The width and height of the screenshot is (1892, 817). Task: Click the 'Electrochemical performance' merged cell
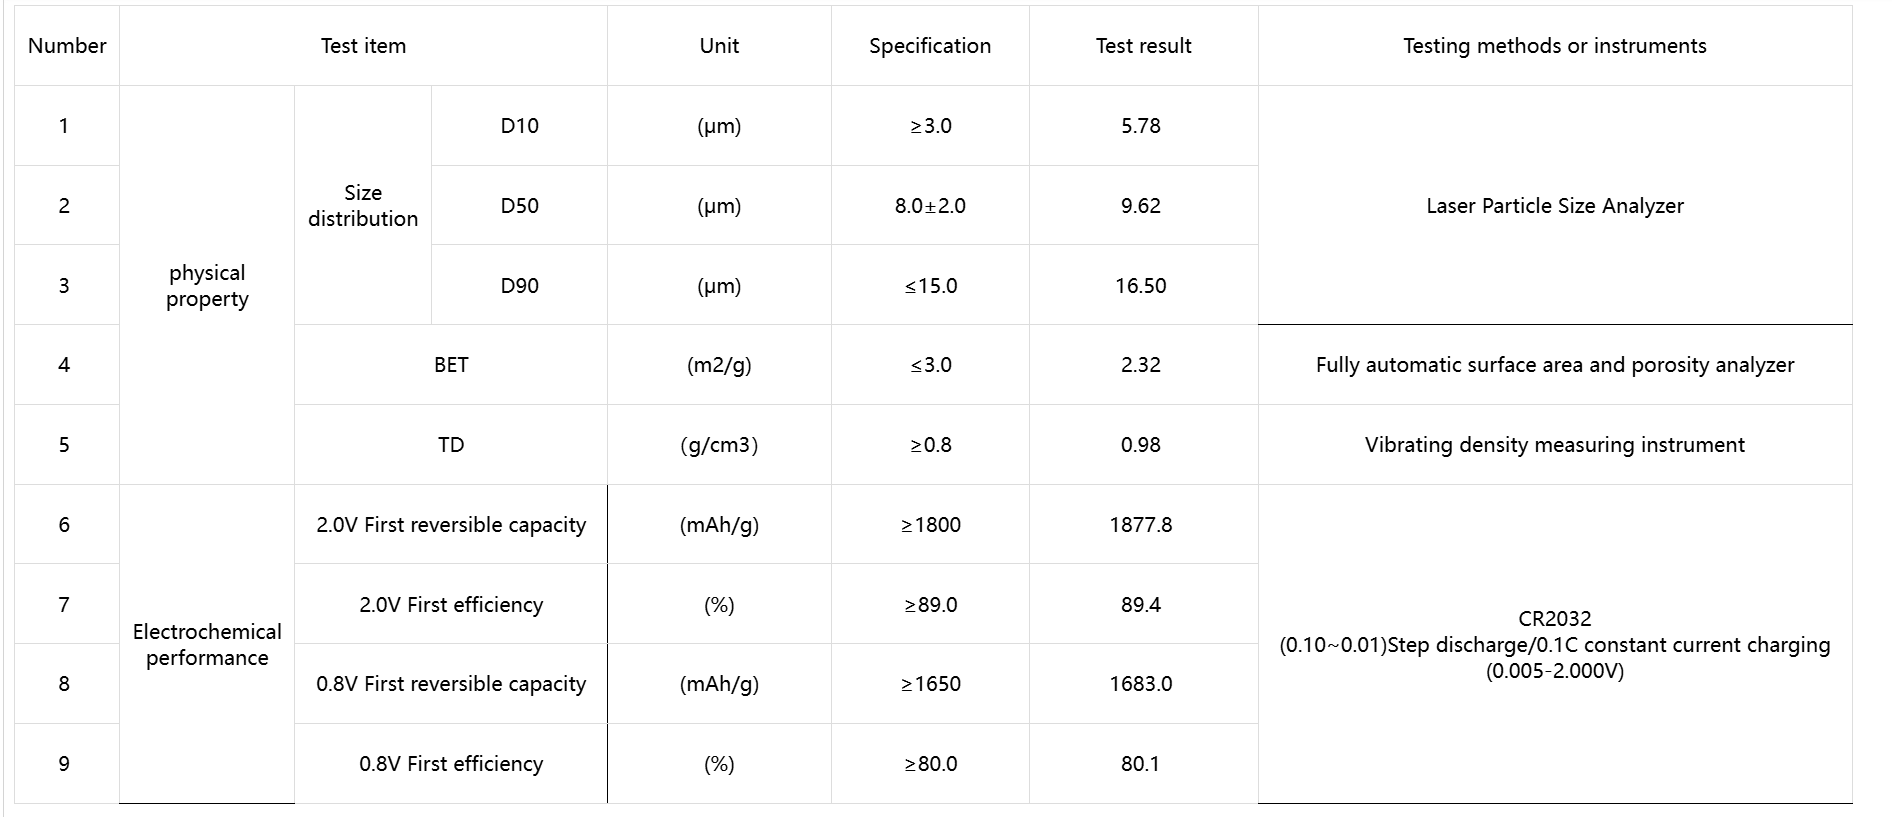coord(207,645)
